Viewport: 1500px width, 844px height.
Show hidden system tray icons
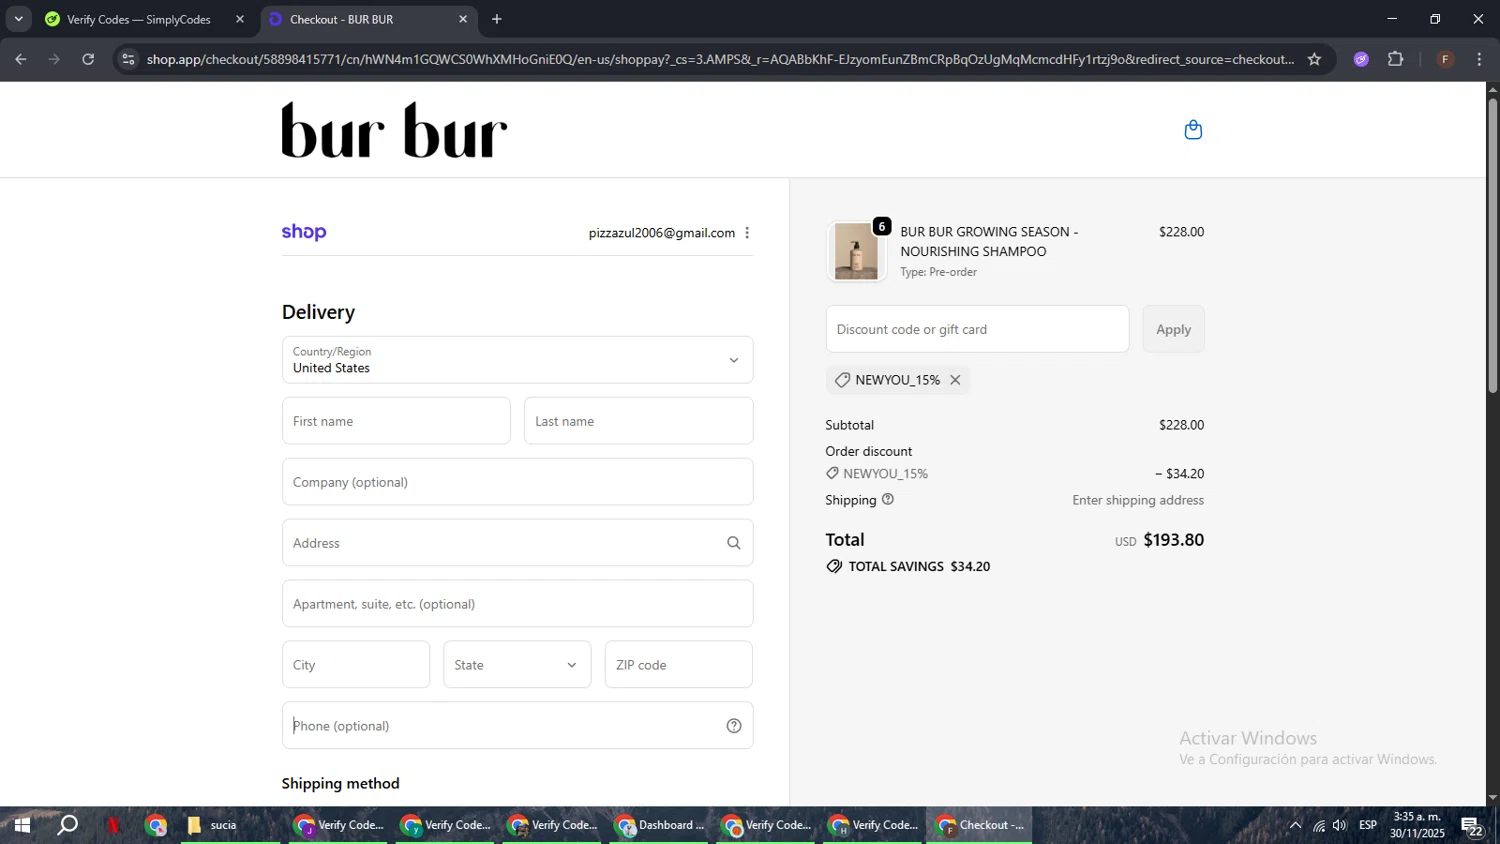click(x=1295, y=825)
